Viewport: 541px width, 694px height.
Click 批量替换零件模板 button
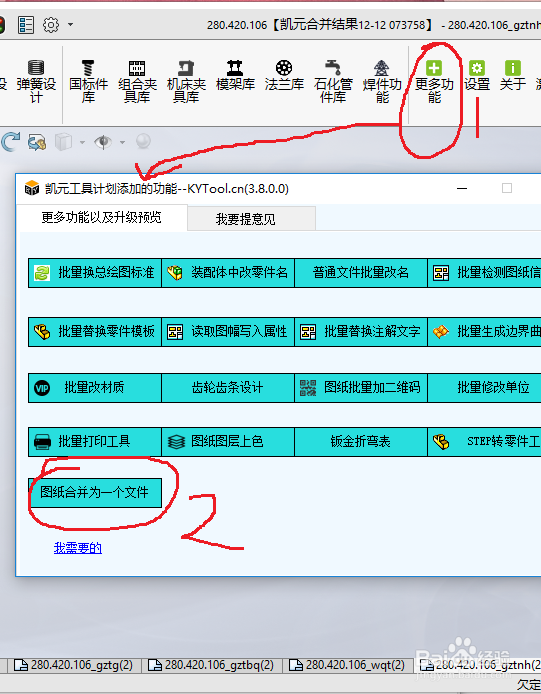95,332
